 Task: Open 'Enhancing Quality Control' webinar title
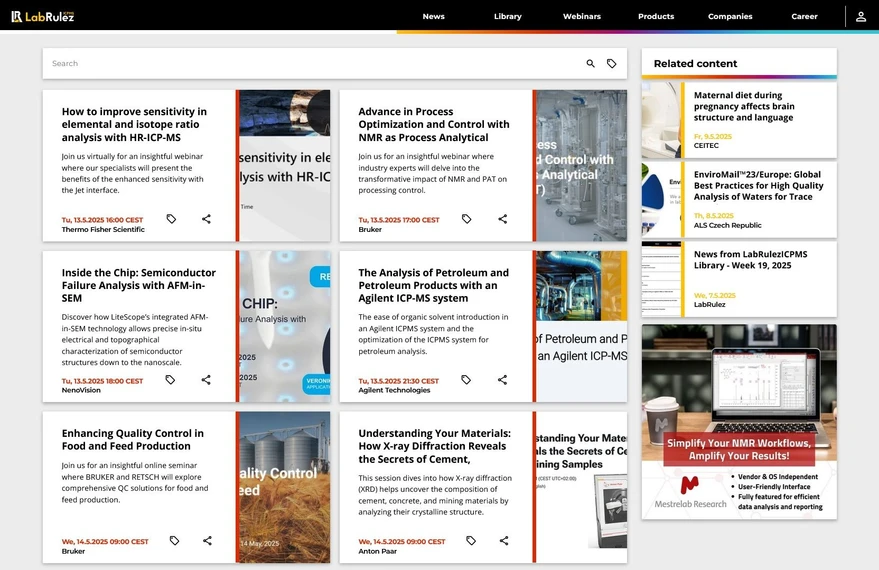(x=133, y=439)
